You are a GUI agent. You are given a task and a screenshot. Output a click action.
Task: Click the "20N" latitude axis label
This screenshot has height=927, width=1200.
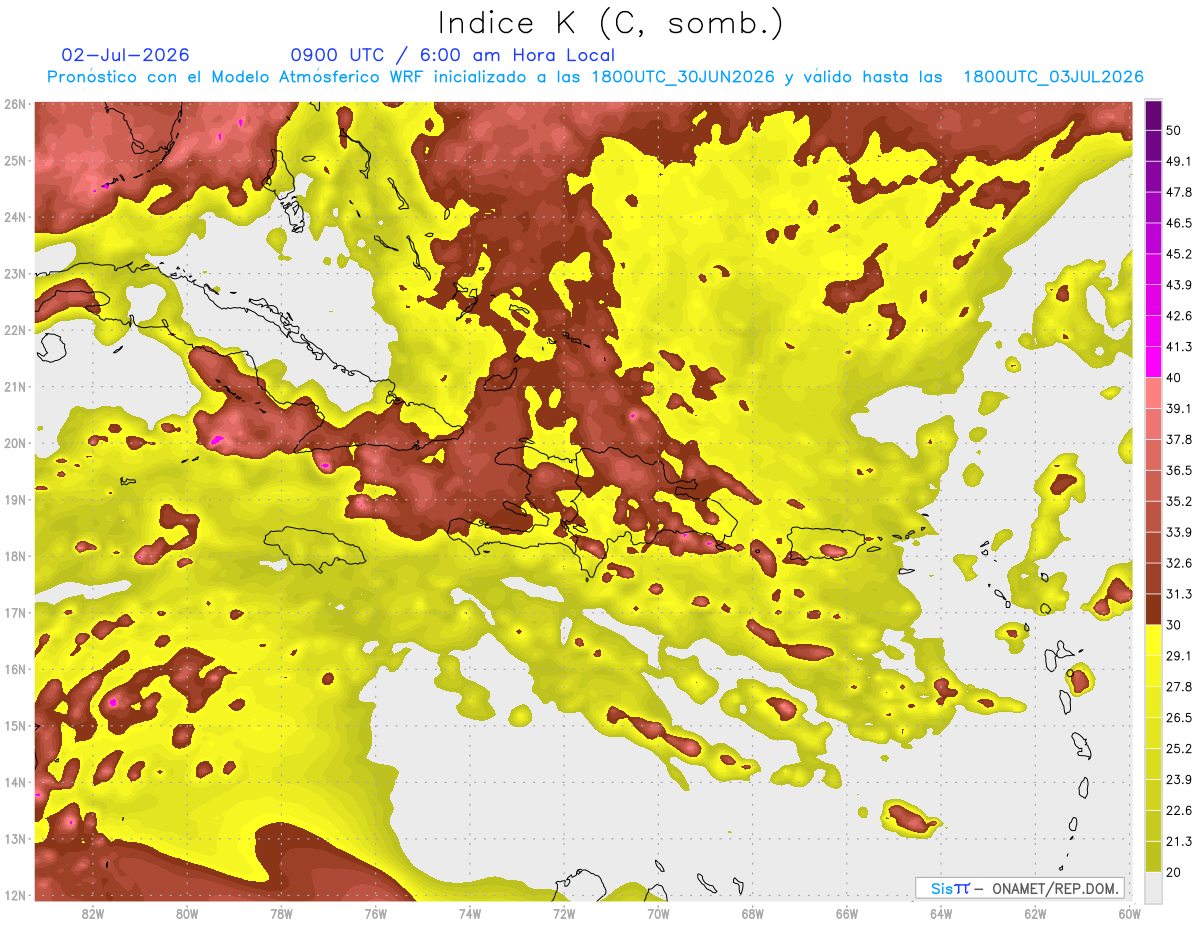15,443
